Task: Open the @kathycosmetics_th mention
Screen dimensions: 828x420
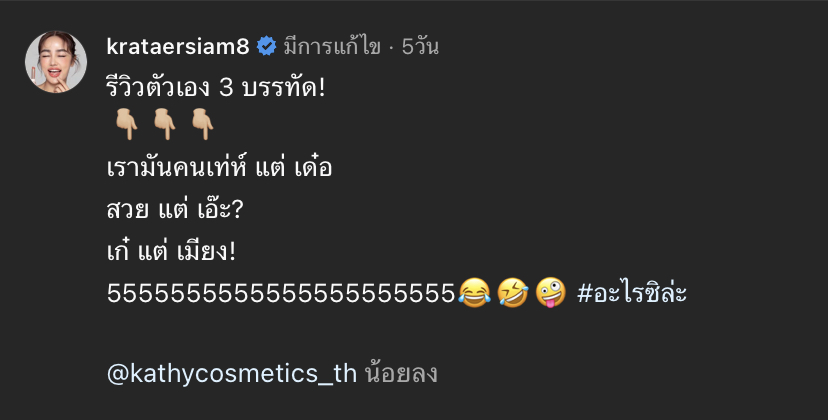Action: (231, 374)
